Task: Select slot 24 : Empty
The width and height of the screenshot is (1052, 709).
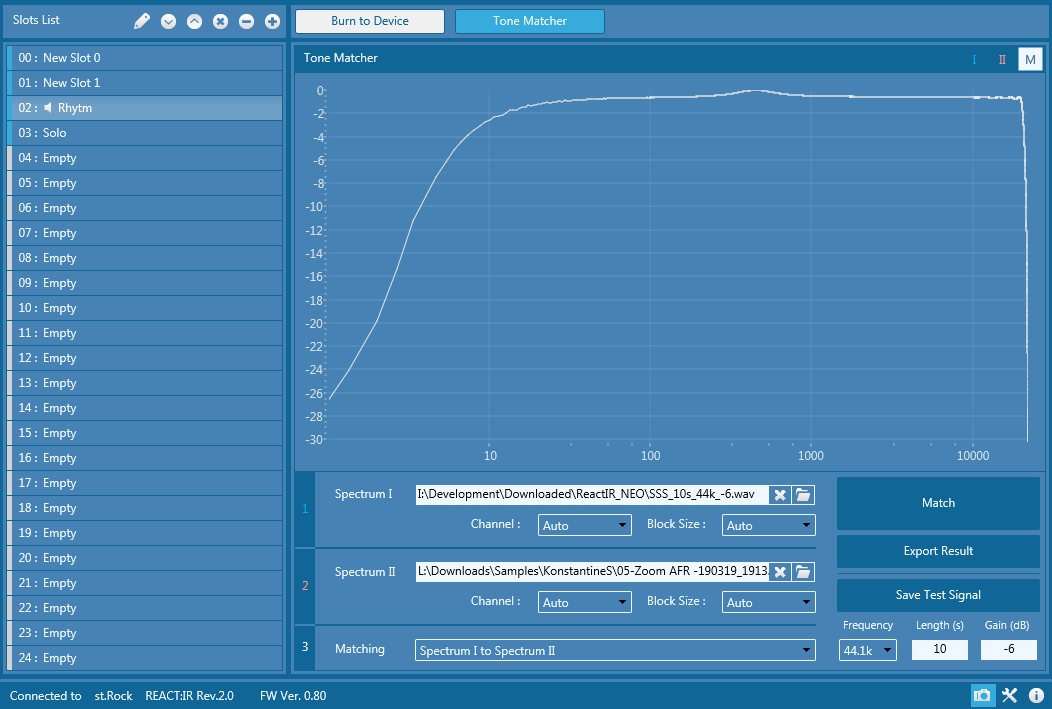Action: tap(144, 658)
